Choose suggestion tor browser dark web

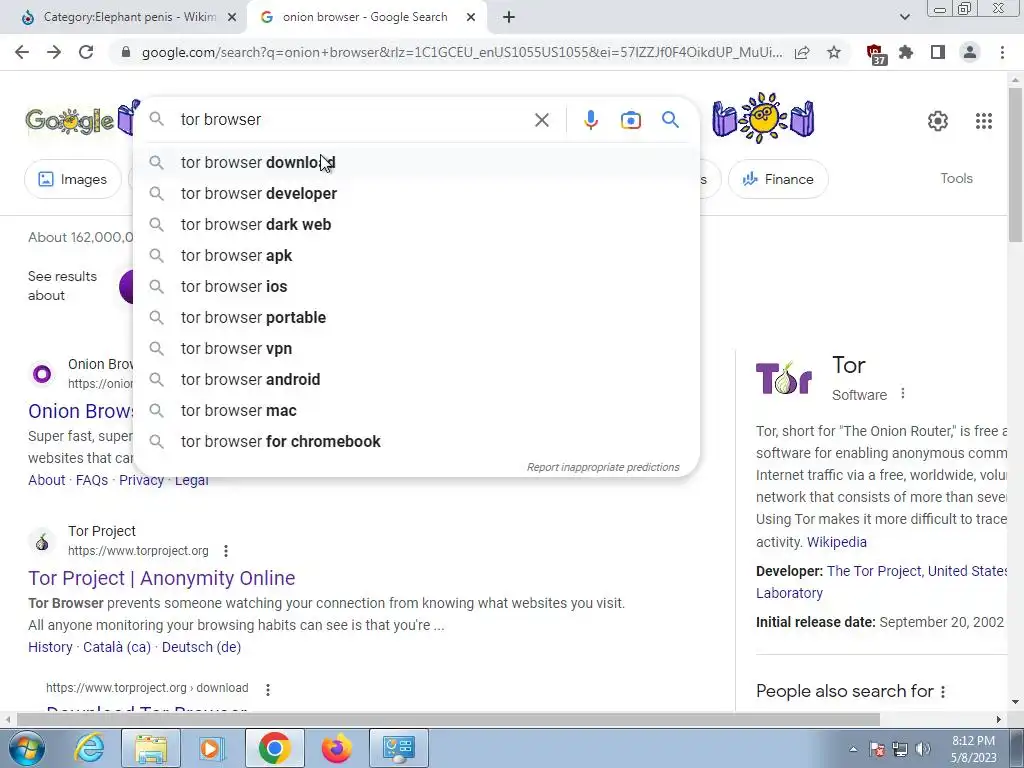416,225
